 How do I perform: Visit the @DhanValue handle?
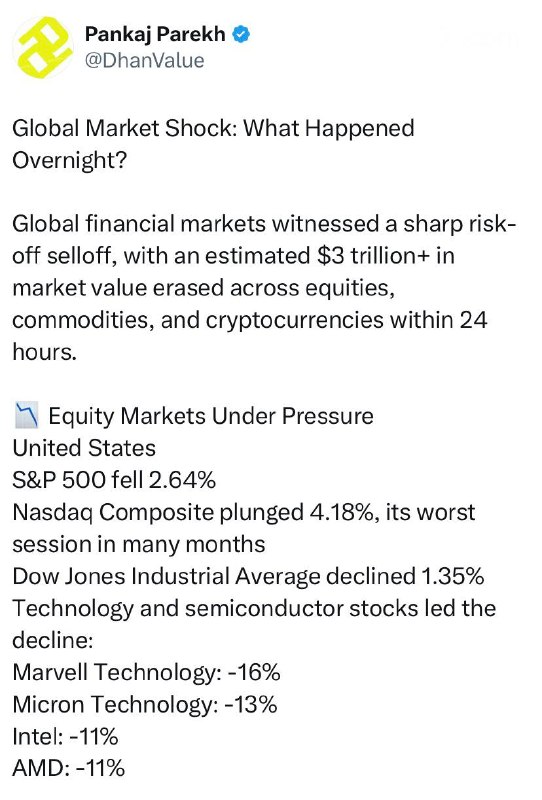point(144,60)
